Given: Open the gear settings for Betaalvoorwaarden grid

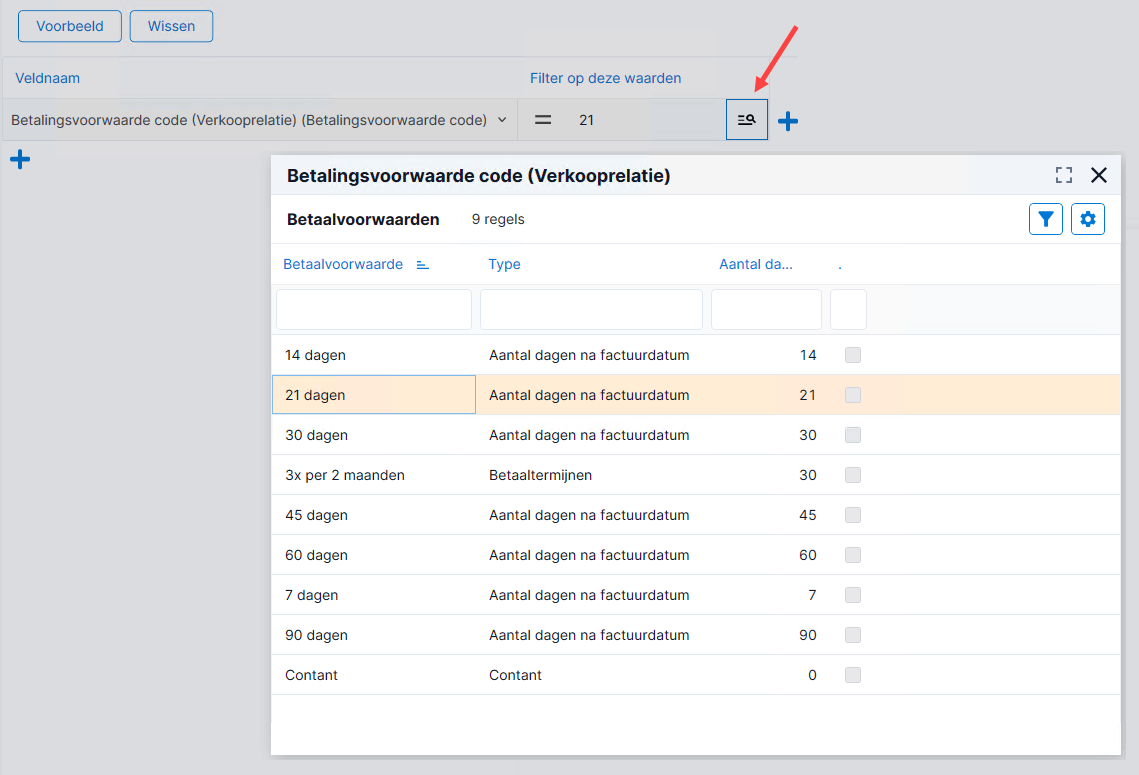Looking at the screenshot, I should pos(1088,219).
